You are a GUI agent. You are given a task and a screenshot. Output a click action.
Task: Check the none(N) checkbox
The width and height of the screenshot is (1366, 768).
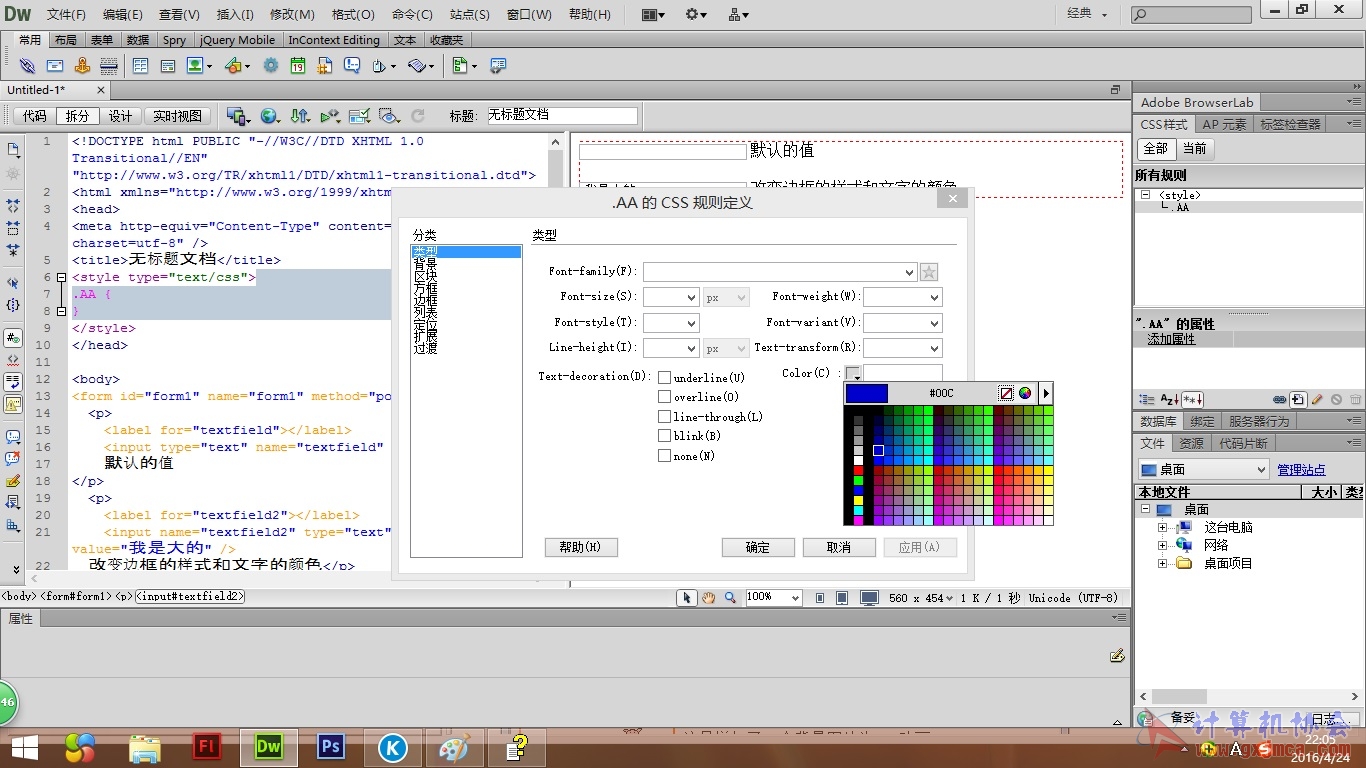click(x=664, y=455)
